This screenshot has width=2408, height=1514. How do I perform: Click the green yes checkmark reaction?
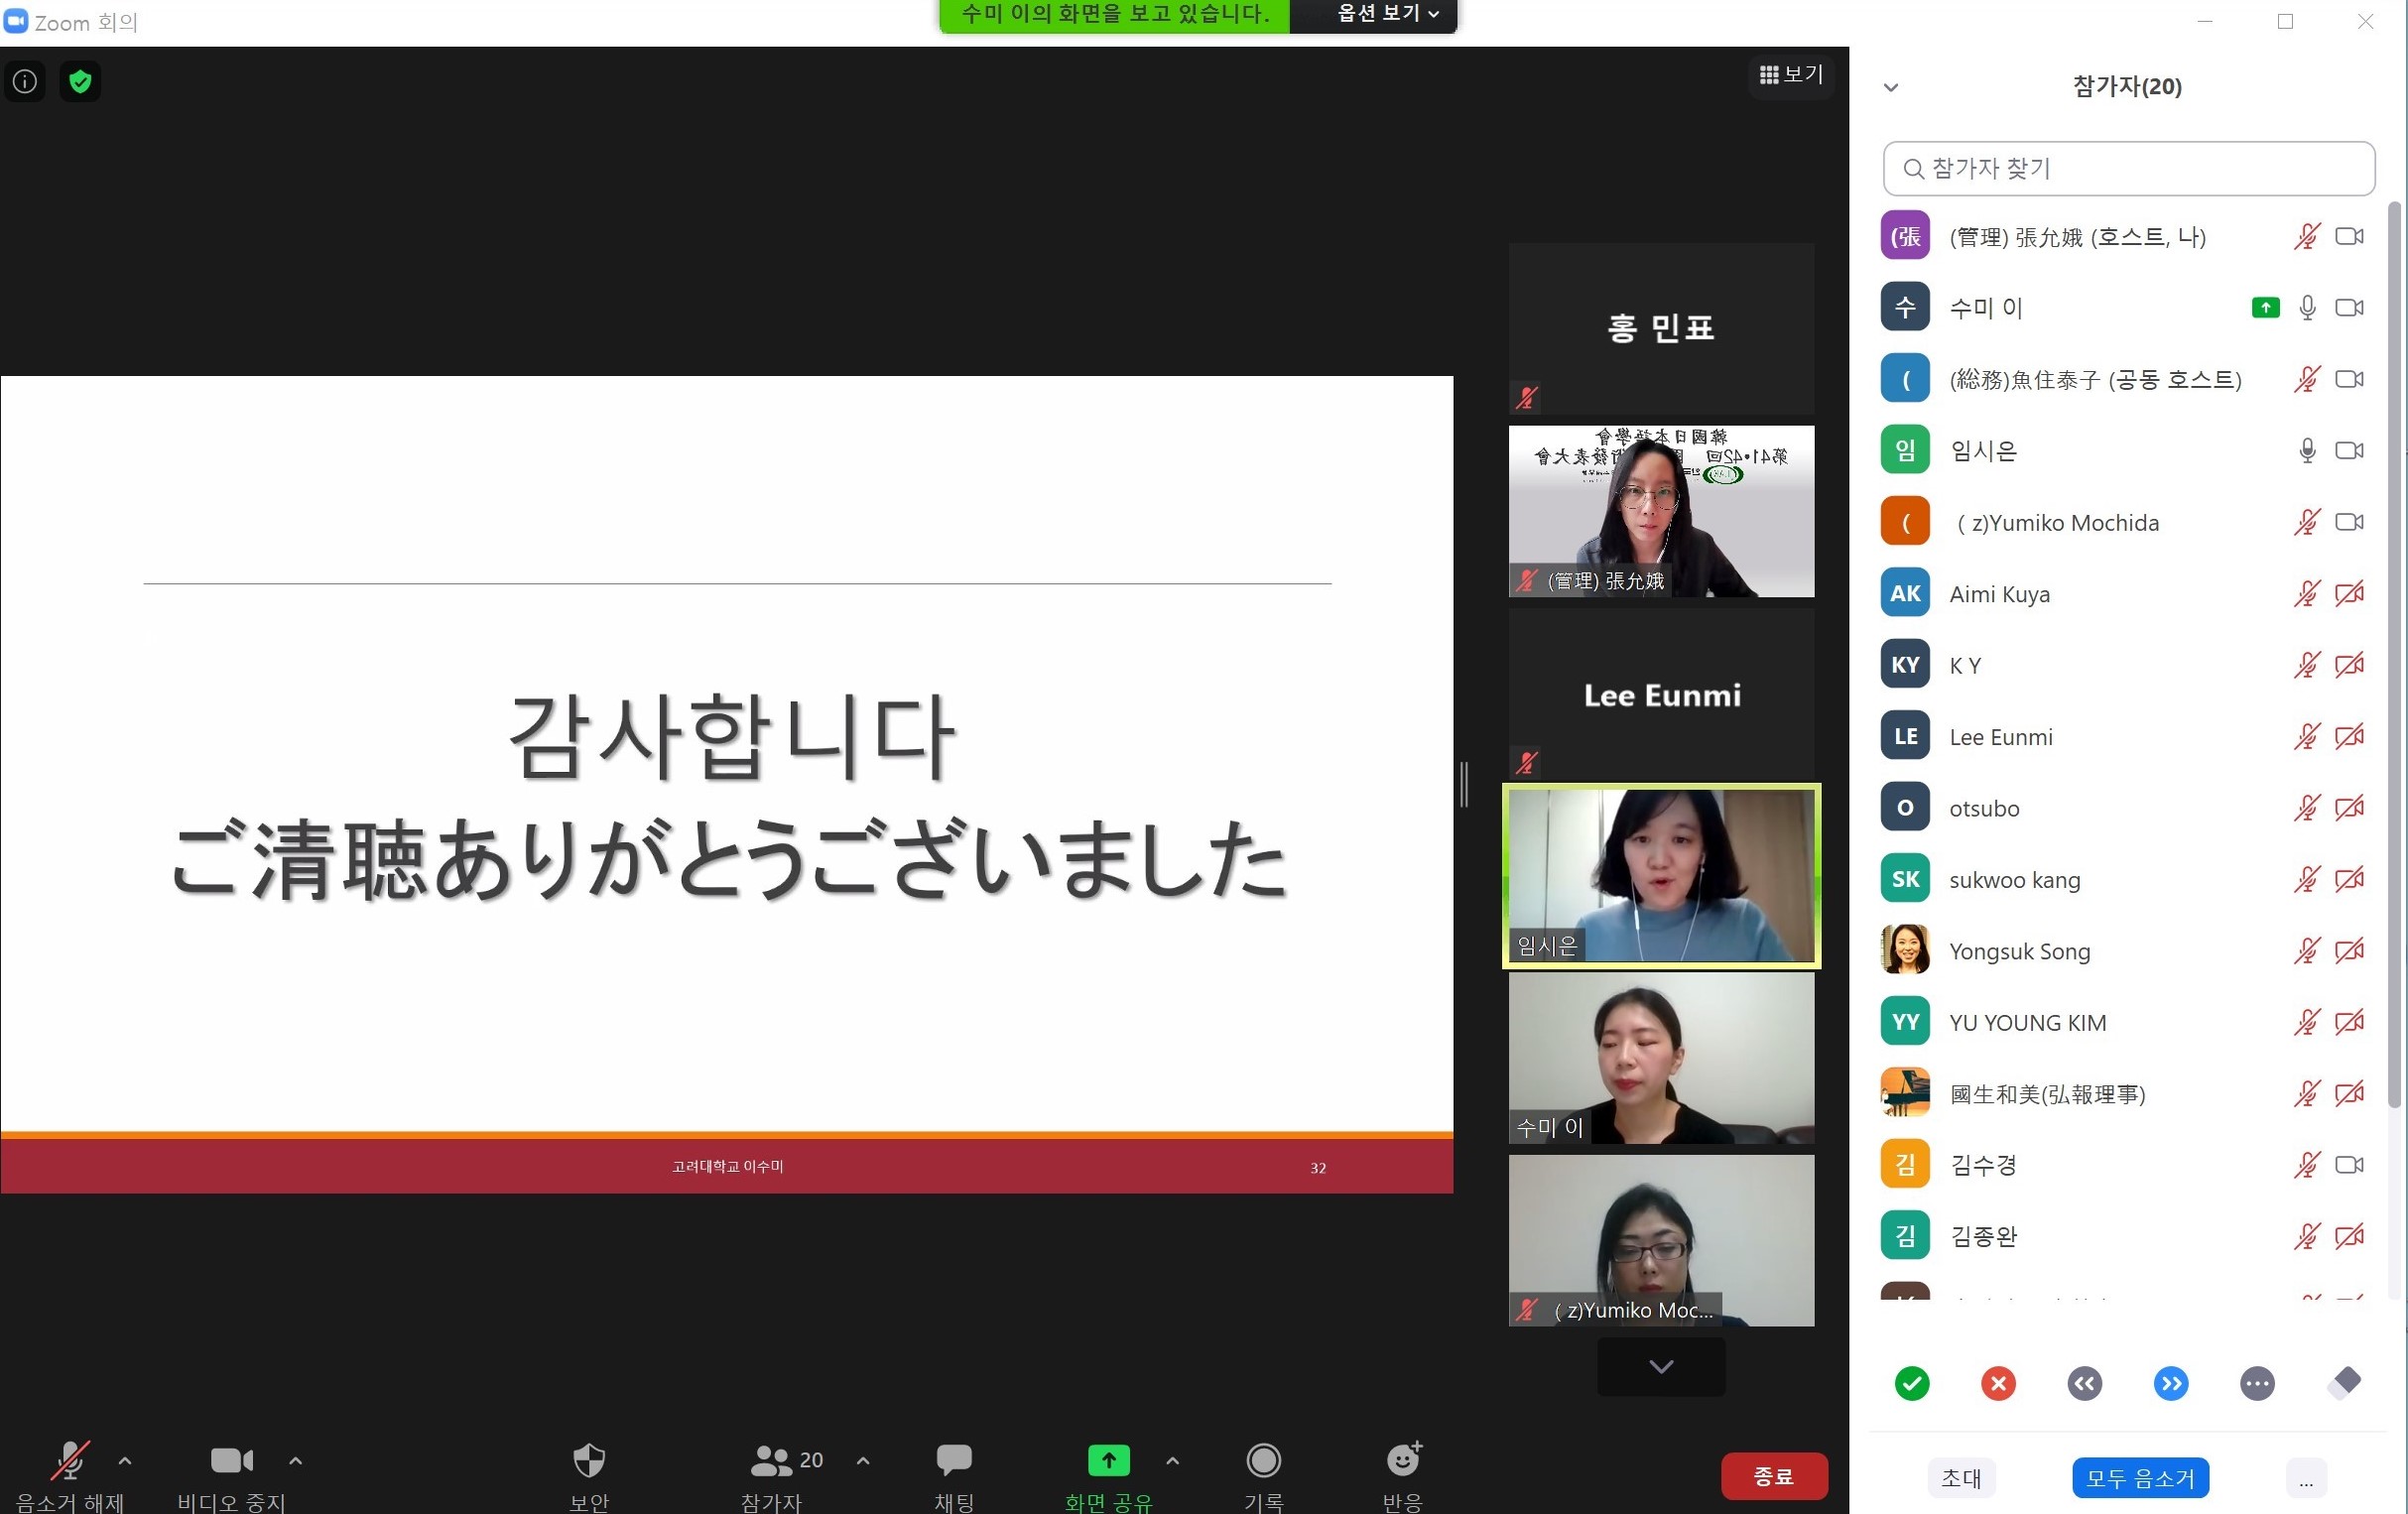[x=1911, y=1384]
